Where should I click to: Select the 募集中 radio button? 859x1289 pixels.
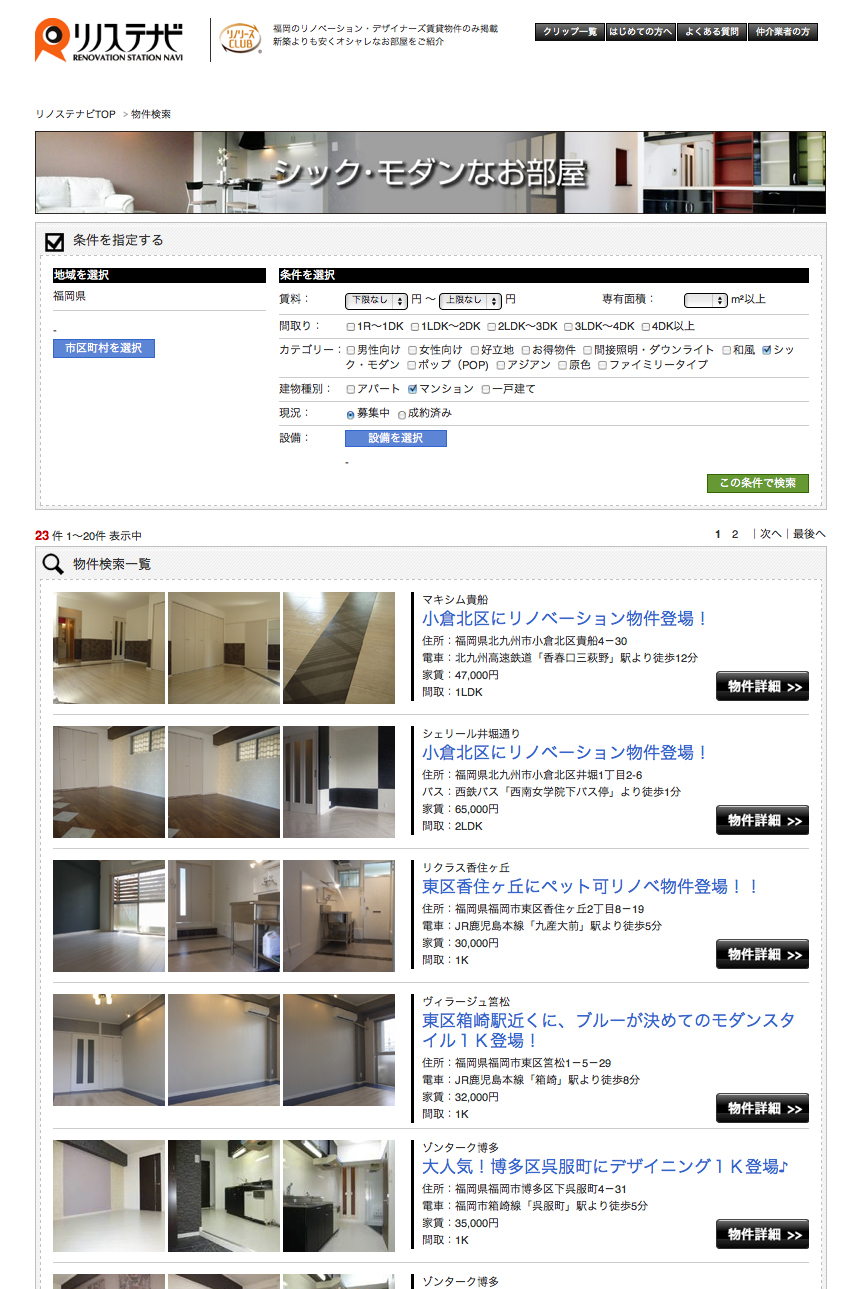click(350, 414)
